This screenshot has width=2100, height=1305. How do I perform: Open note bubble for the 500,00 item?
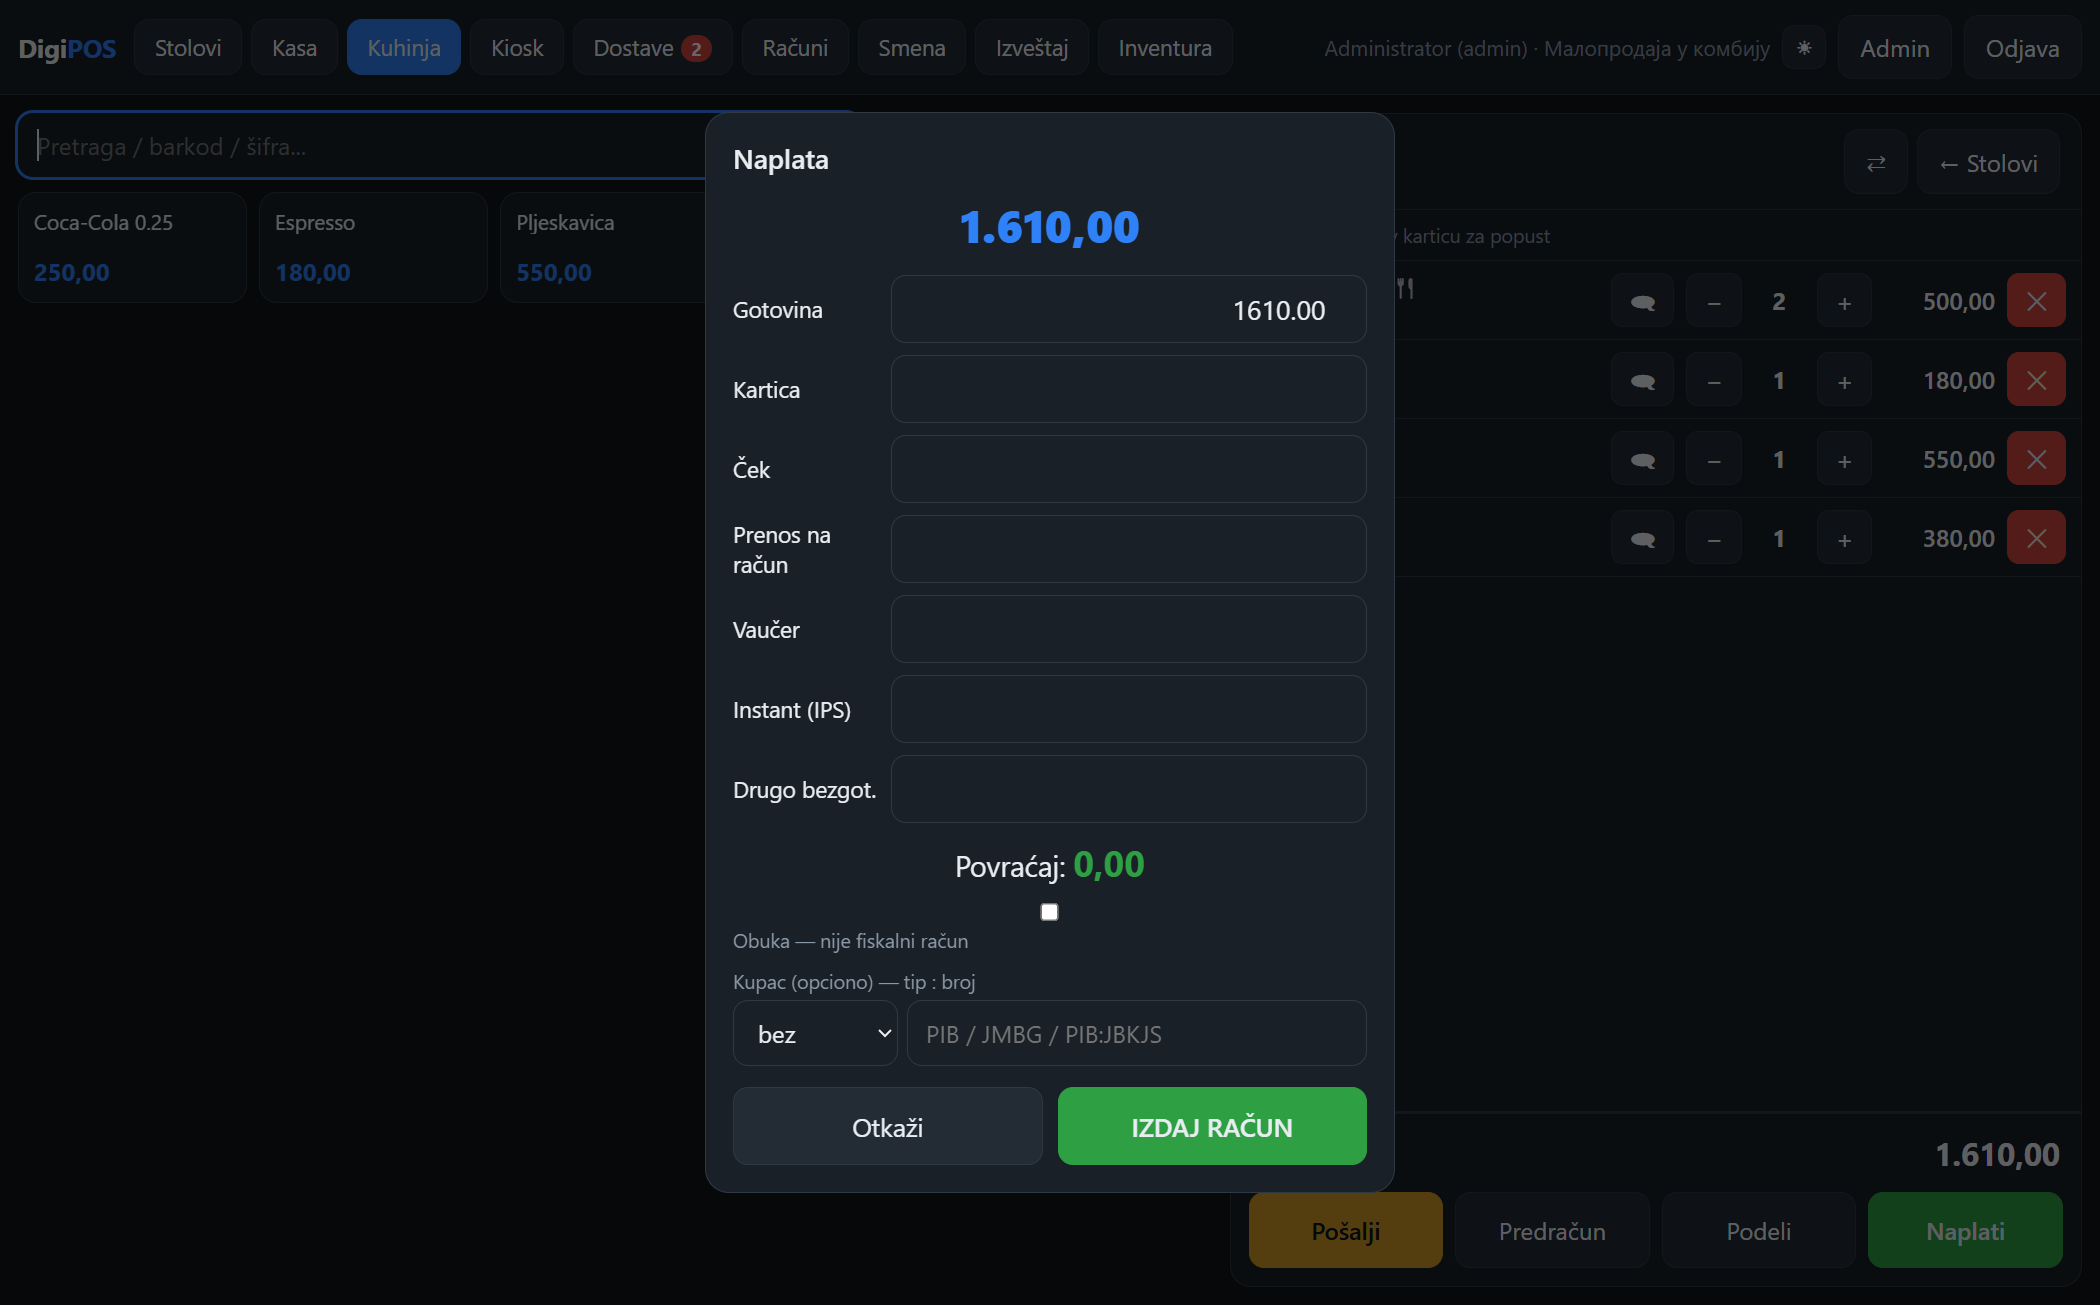(x=1642, y=301)
